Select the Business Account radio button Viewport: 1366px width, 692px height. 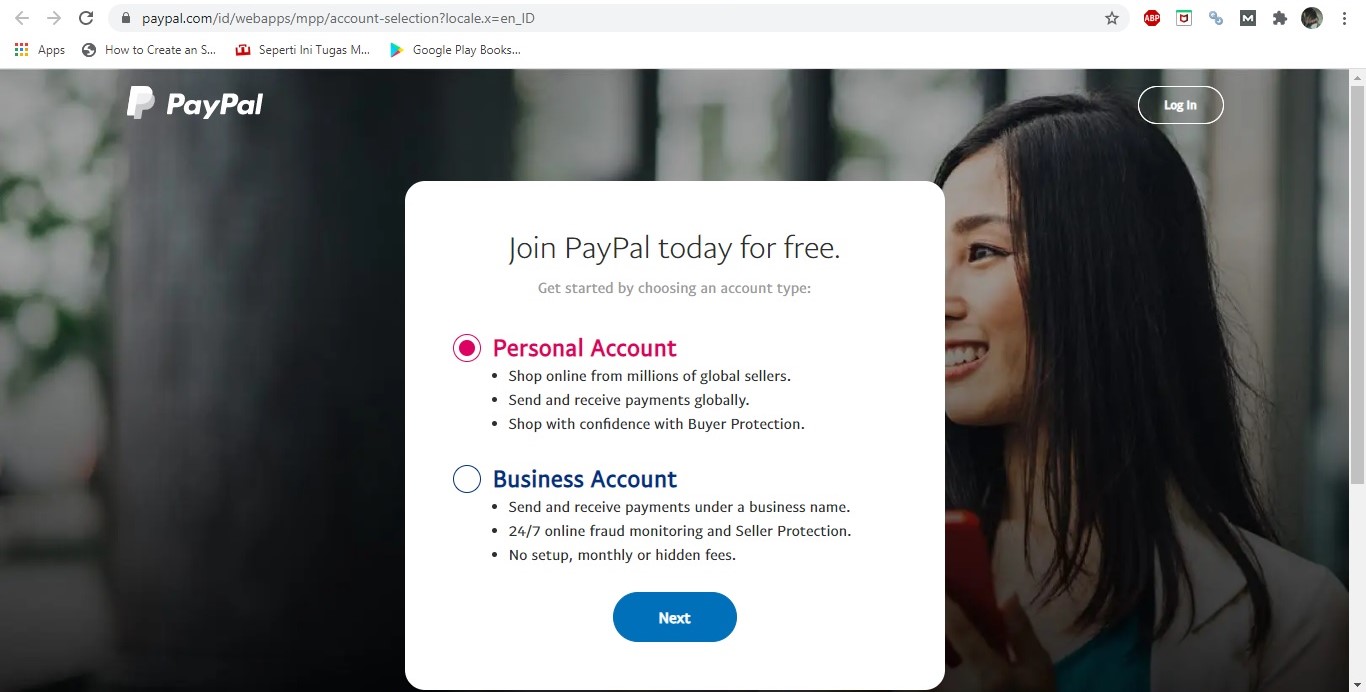(x=467, y=479)
